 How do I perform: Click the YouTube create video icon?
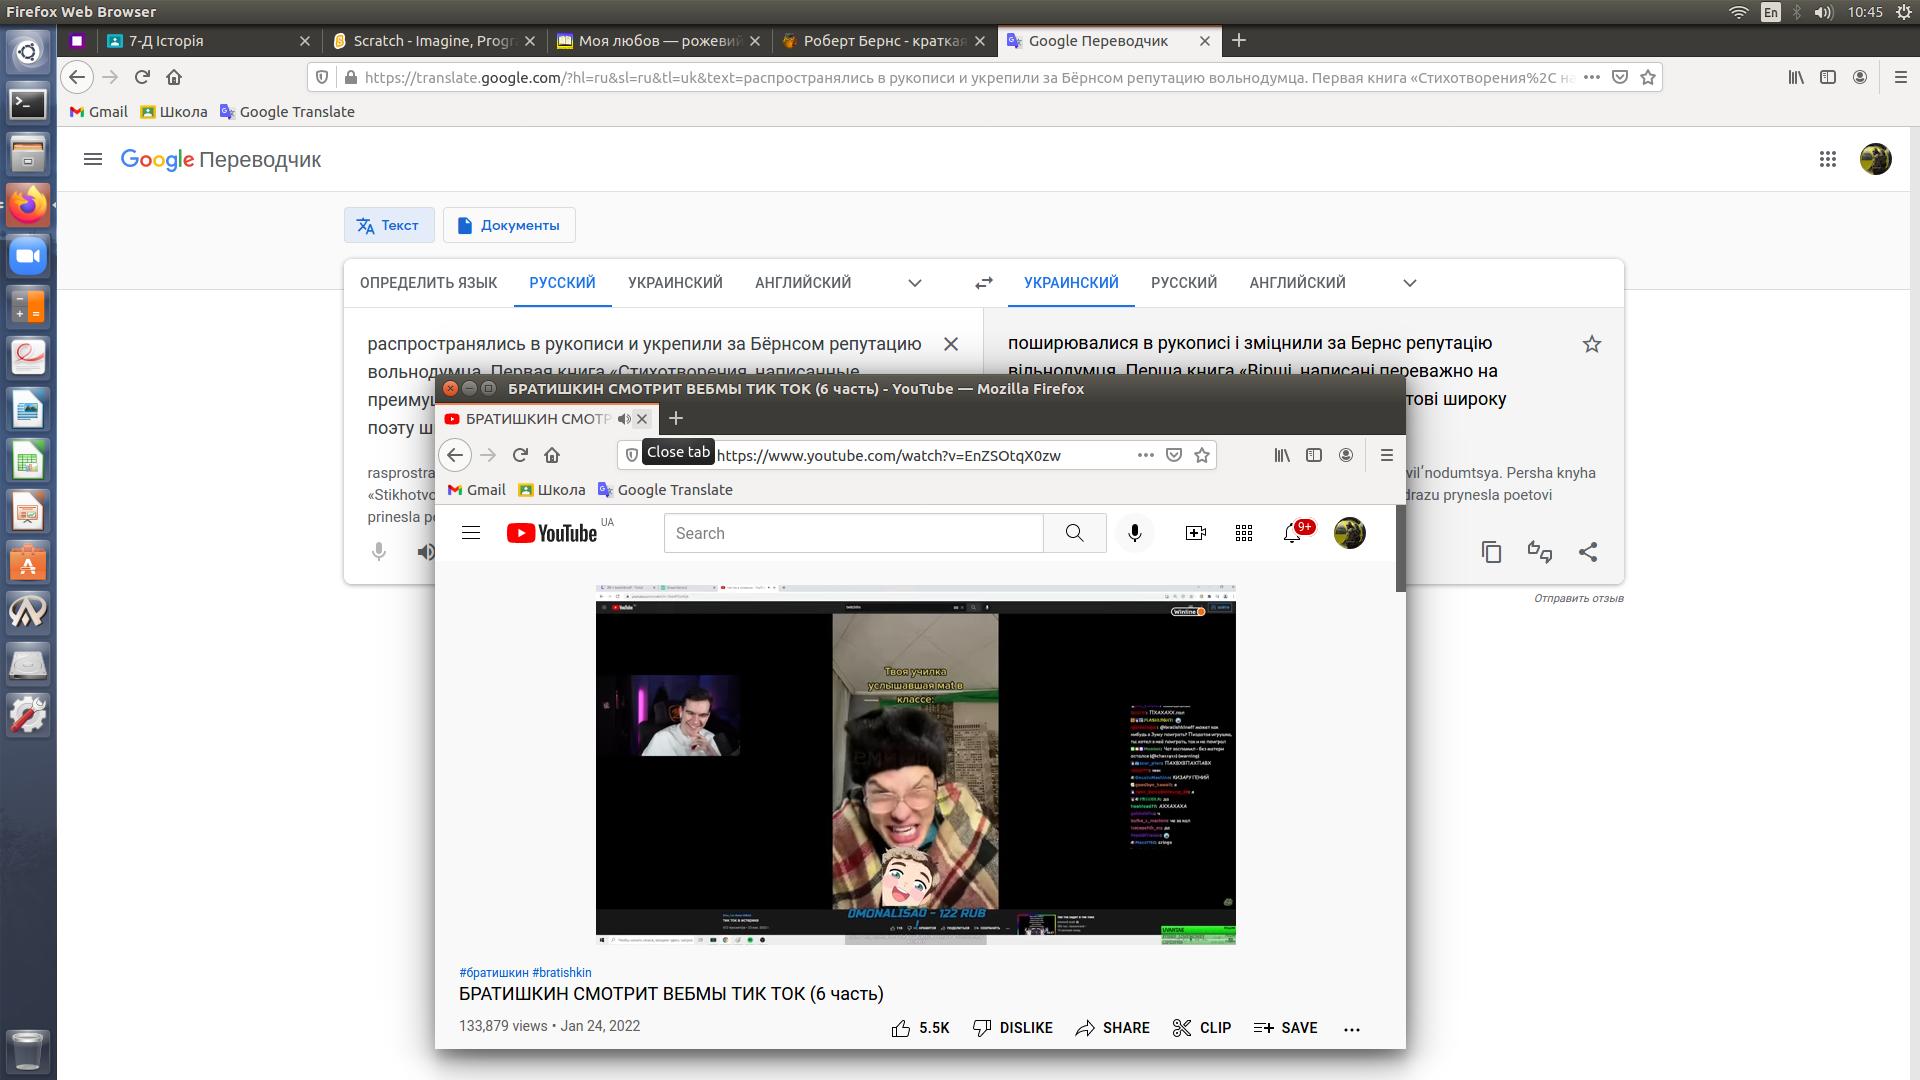click(1195, 533)
